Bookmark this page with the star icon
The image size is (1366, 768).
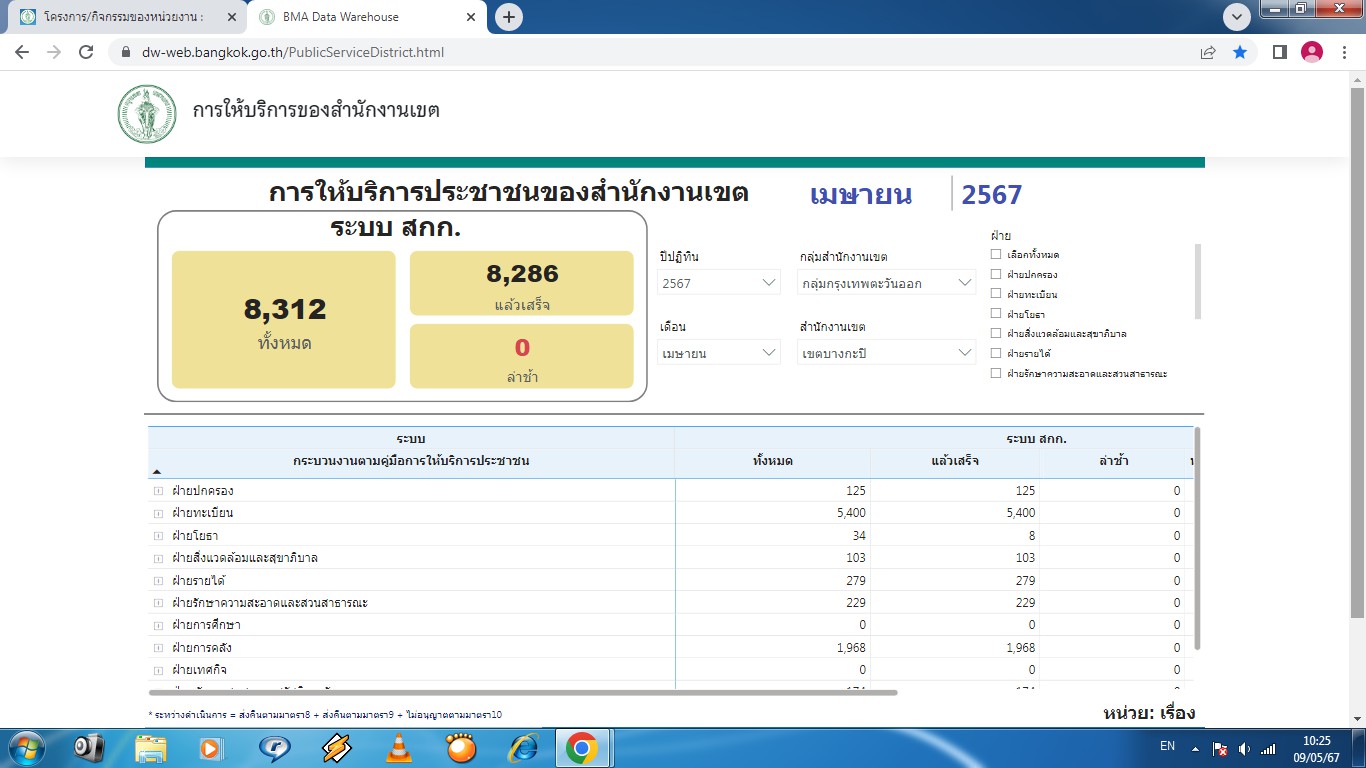point(1240,52)
